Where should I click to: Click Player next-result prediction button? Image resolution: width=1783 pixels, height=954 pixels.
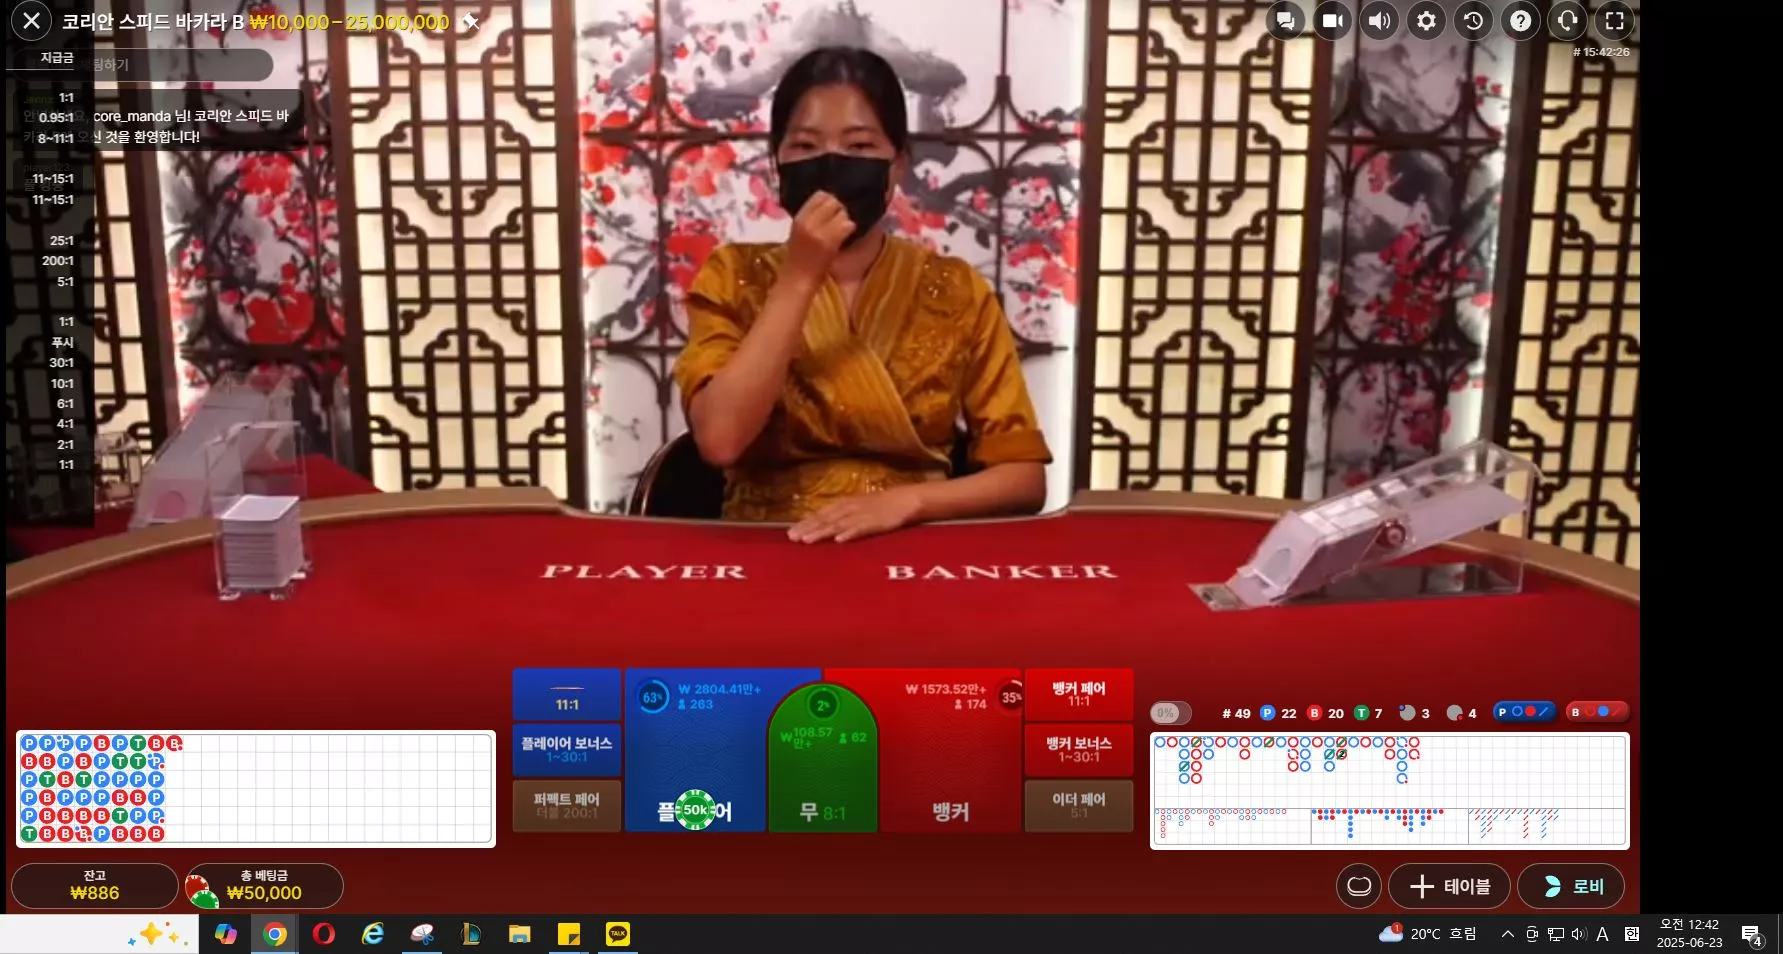click(1524, 712)
